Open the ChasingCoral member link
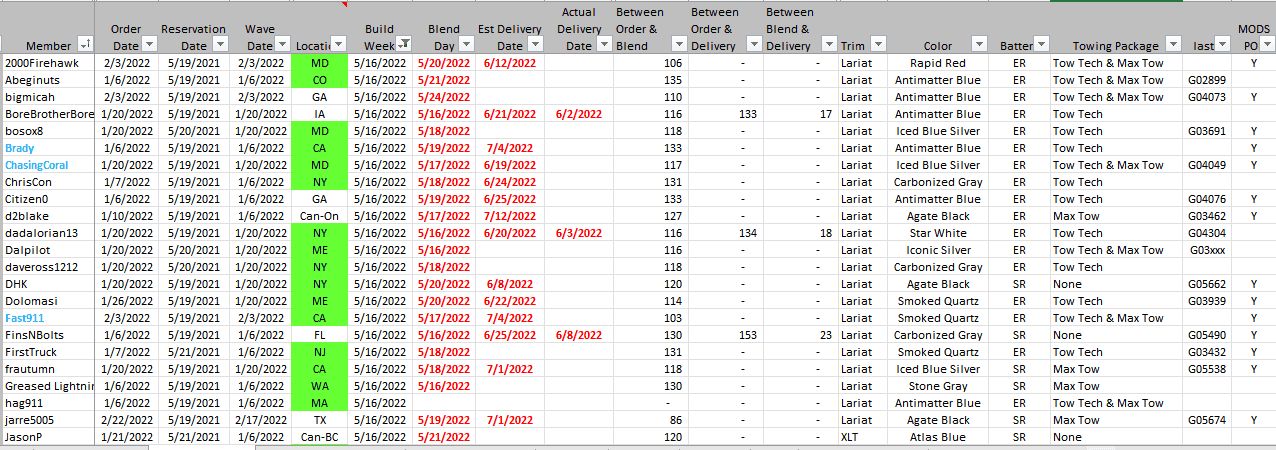 coord(38,165)
